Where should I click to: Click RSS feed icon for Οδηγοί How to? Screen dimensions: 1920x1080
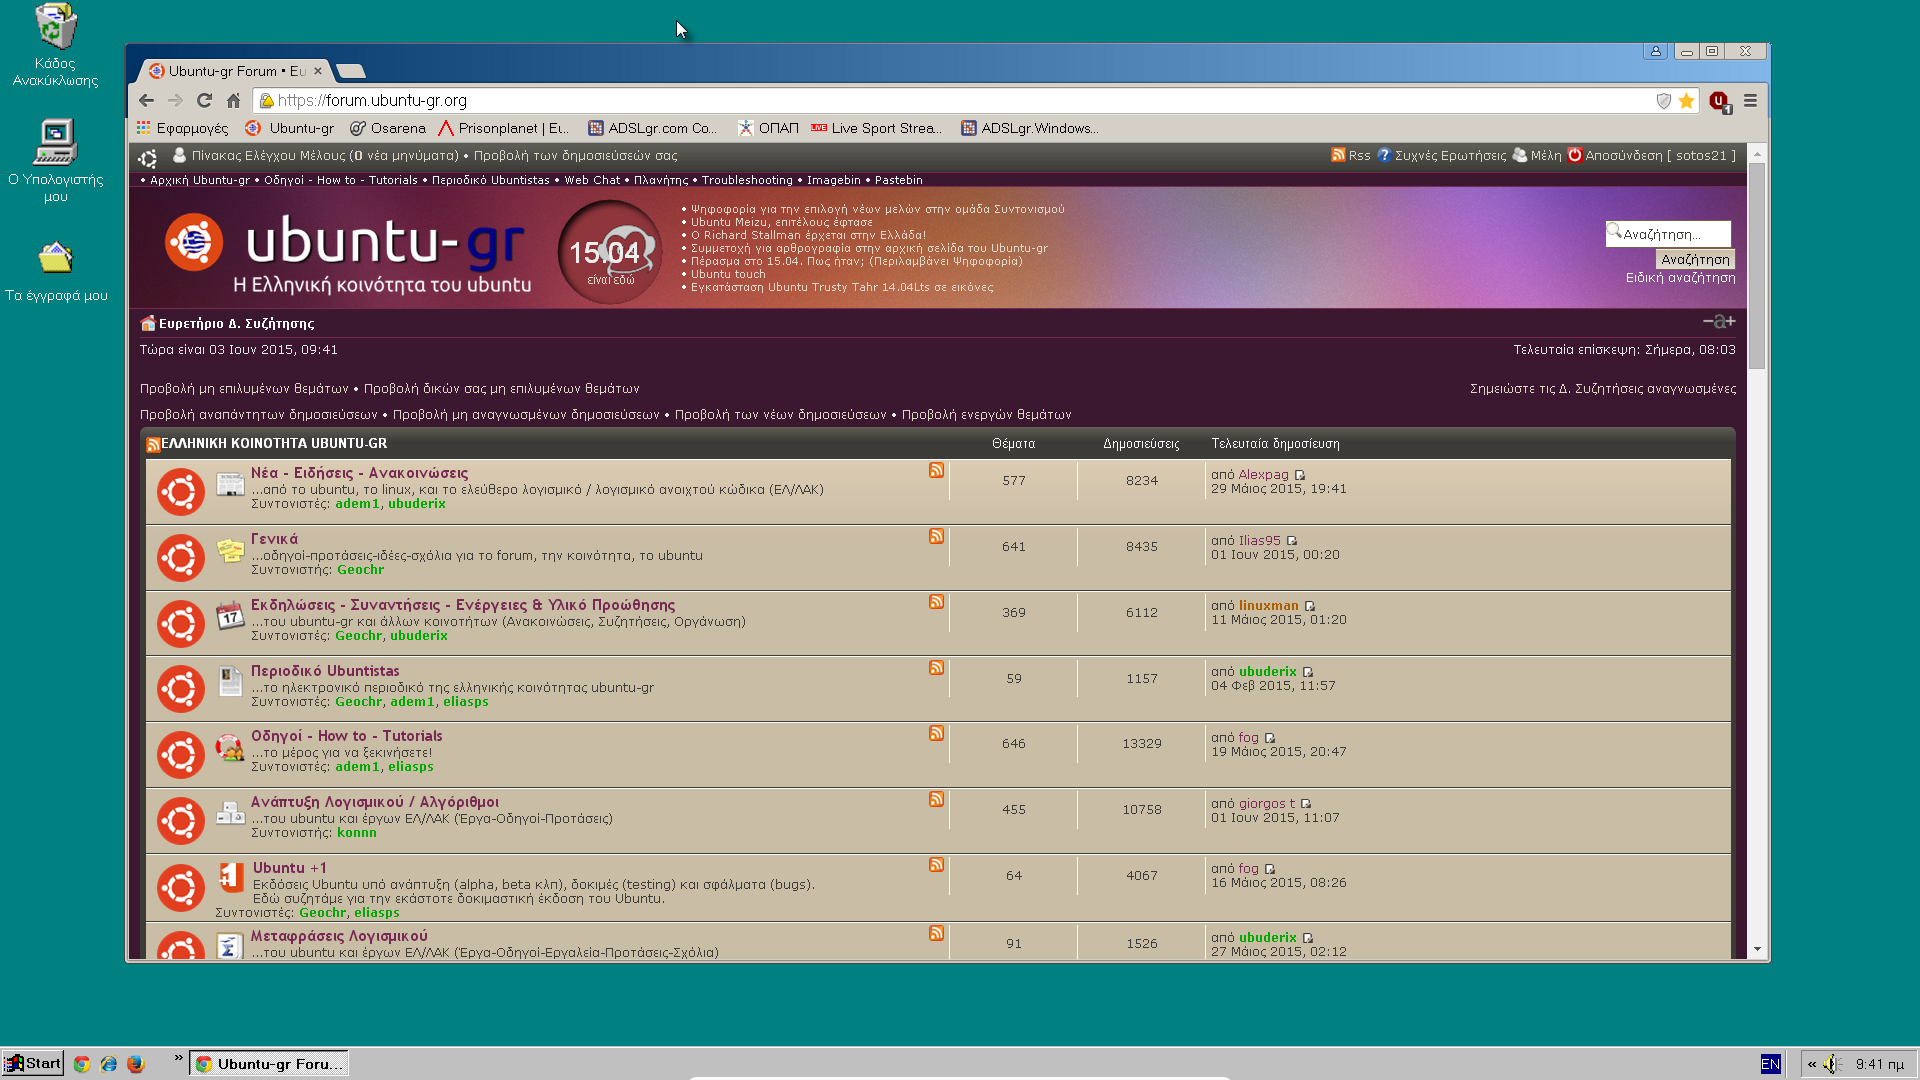point(936,733)
